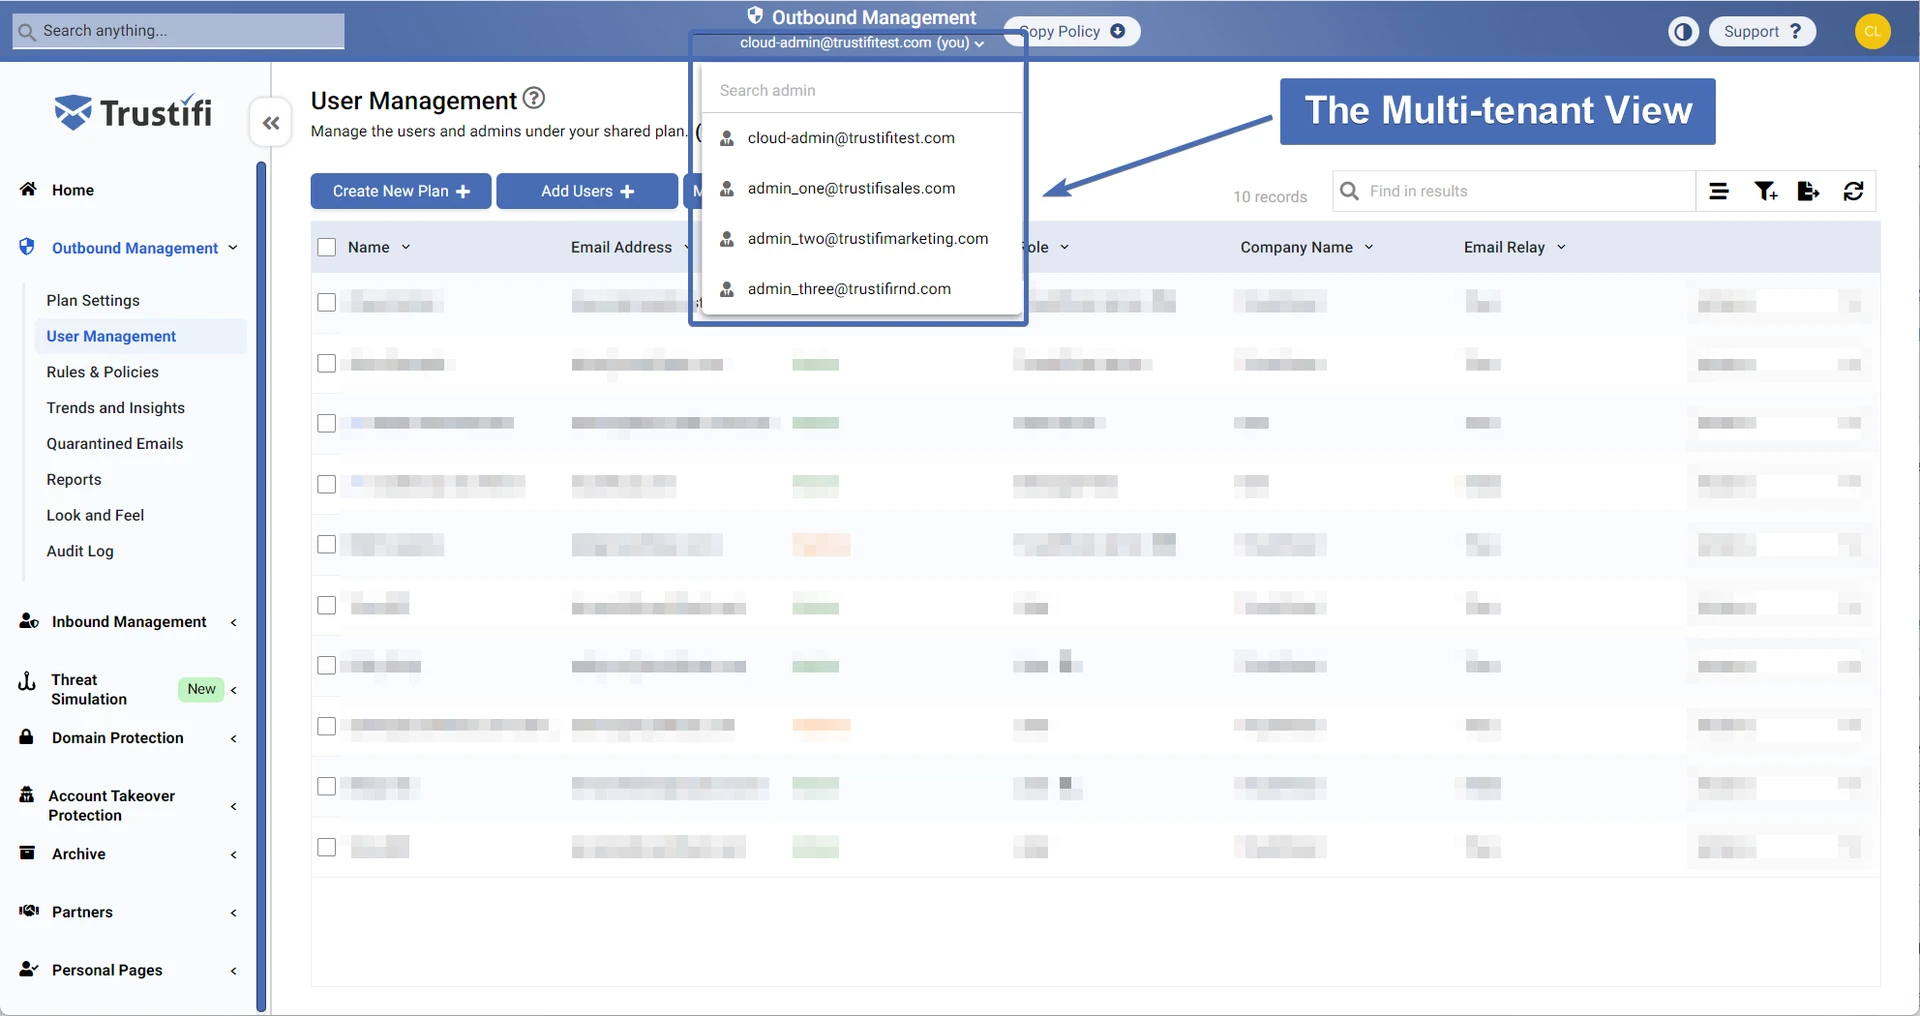Click the User Management help icon
The image size is (1920, 1016).
click(x=534, y=98)
